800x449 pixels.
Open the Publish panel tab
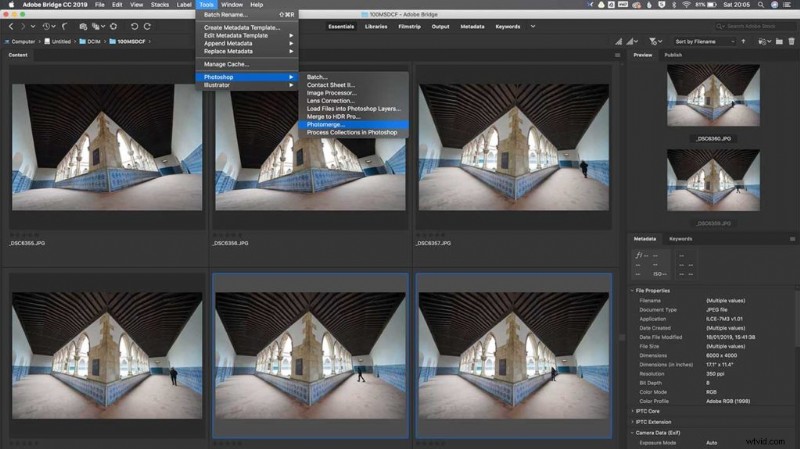(x=673, y=55)
